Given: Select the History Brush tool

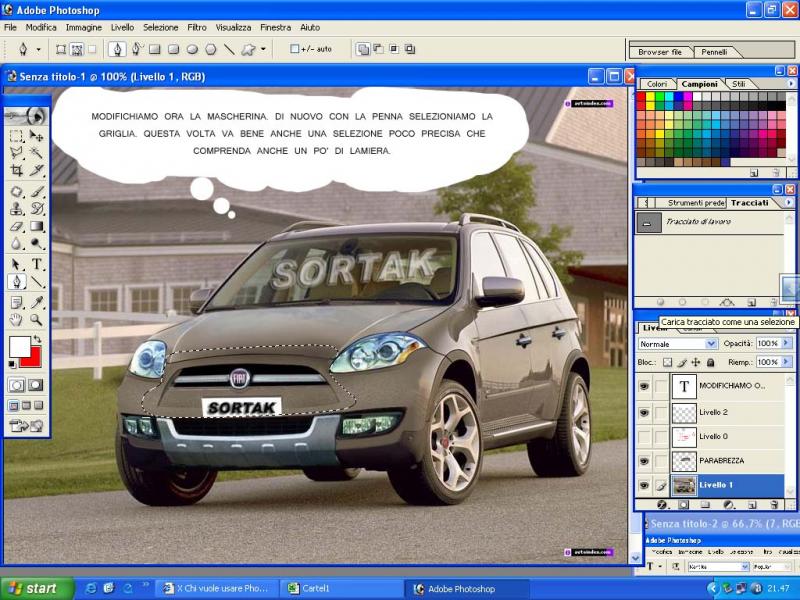Looking at the screenshot, I should click(x=36, y=208).
